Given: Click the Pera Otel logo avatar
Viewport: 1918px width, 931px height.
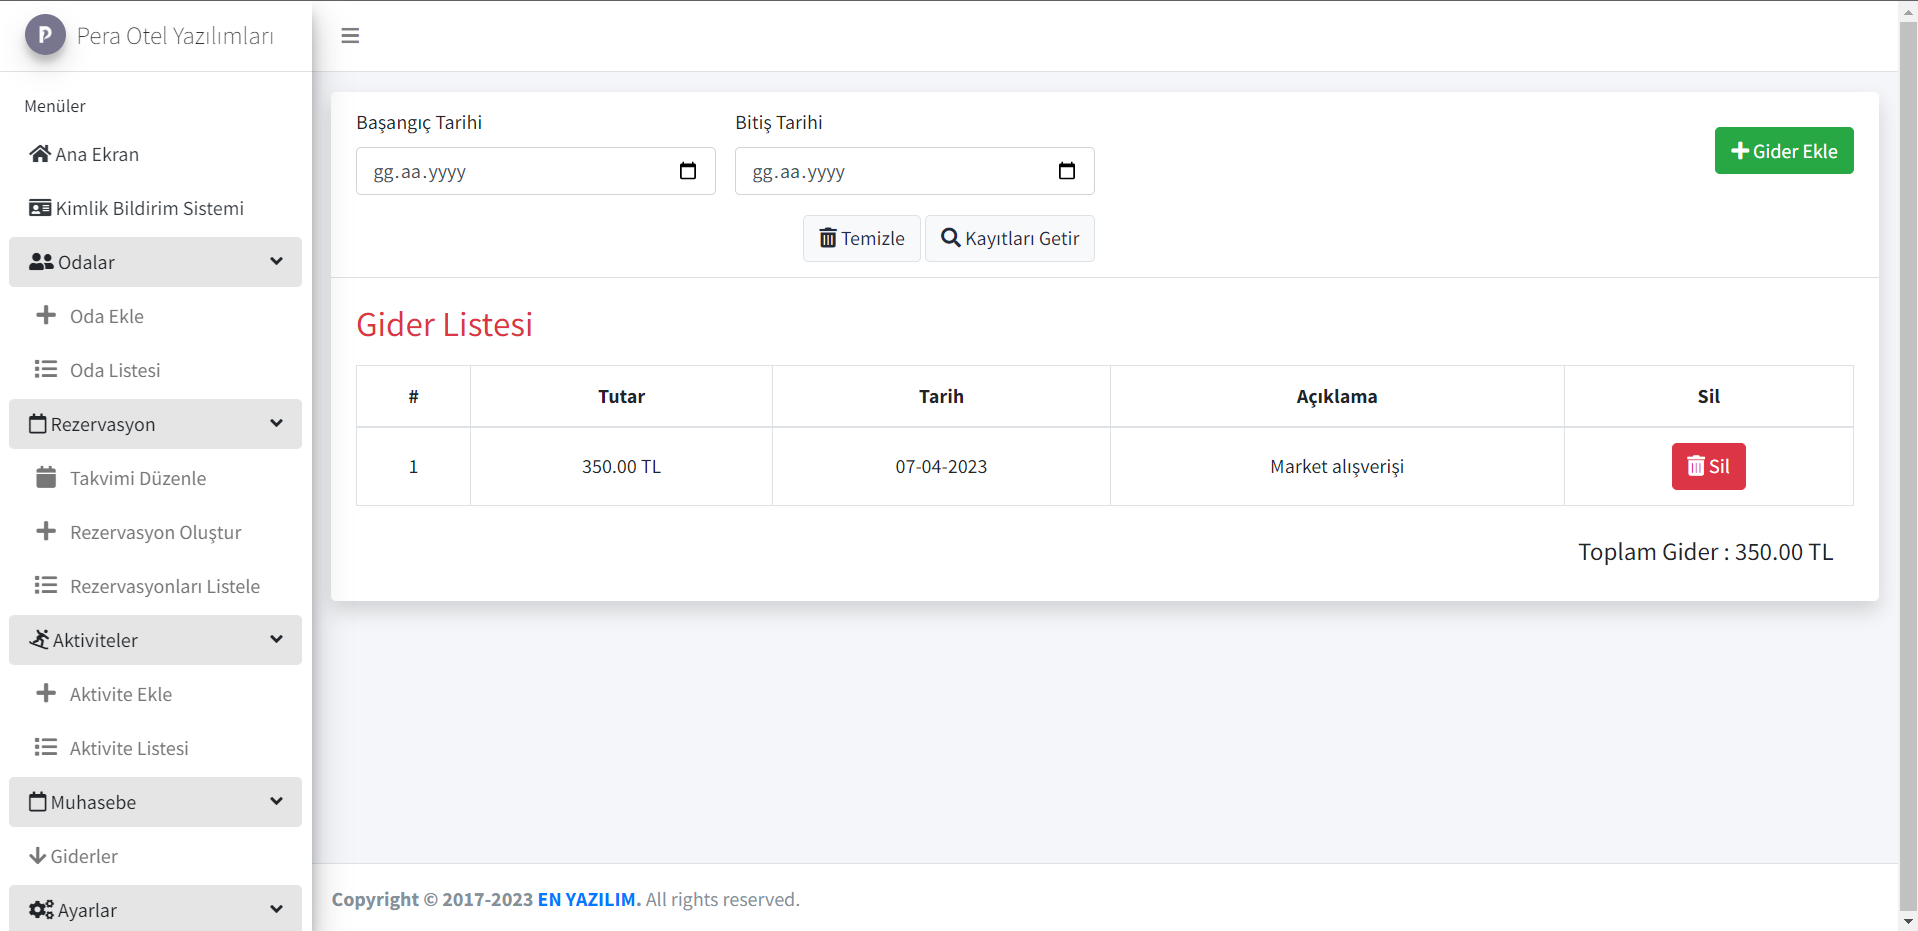Looking at the screenshot, I should [45, 35].
